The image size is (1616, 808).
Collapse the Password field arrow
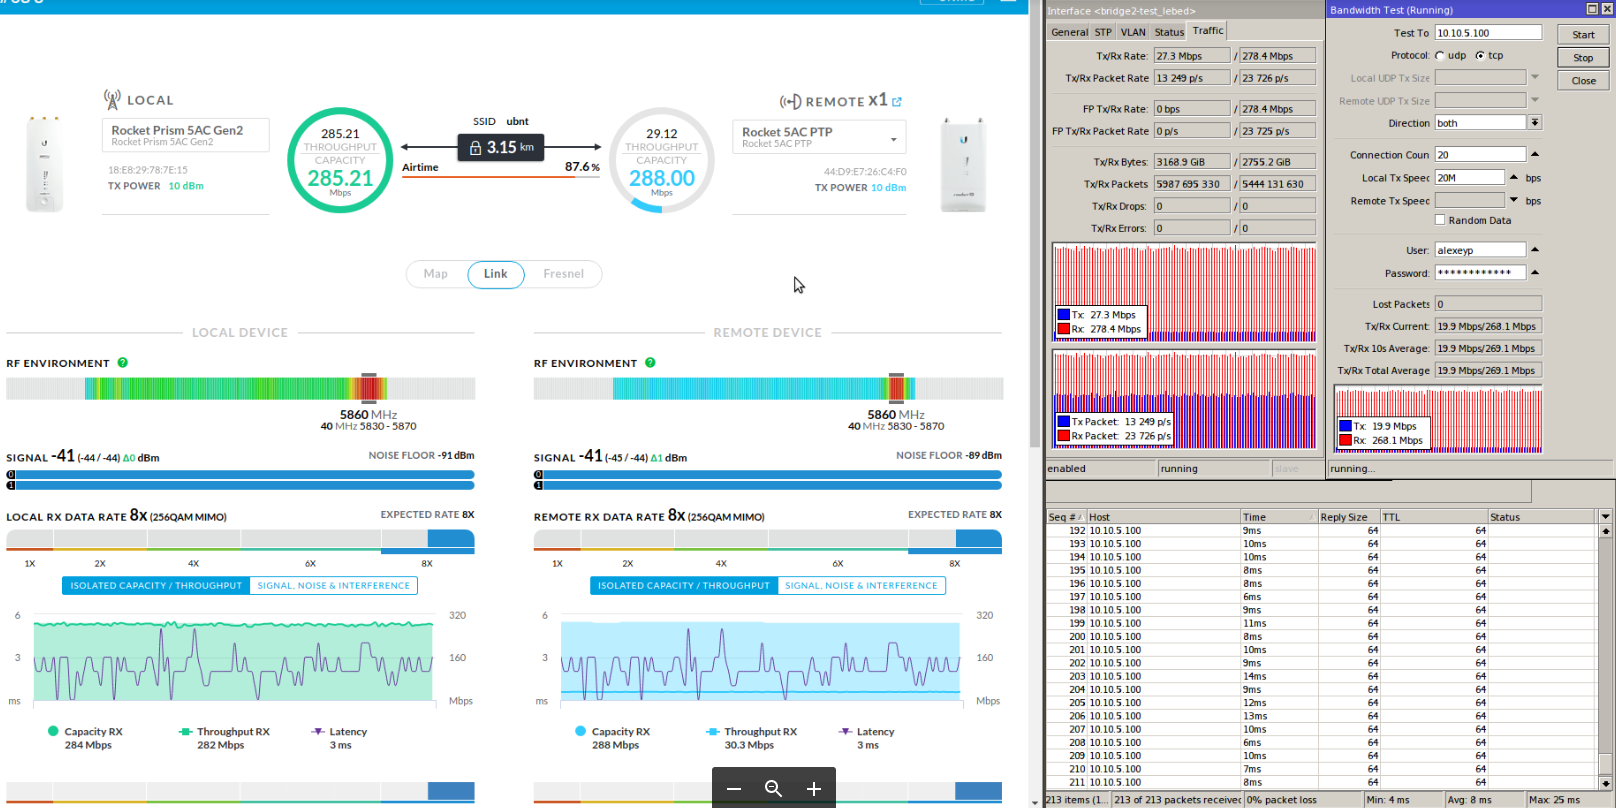pos(1535,273)
